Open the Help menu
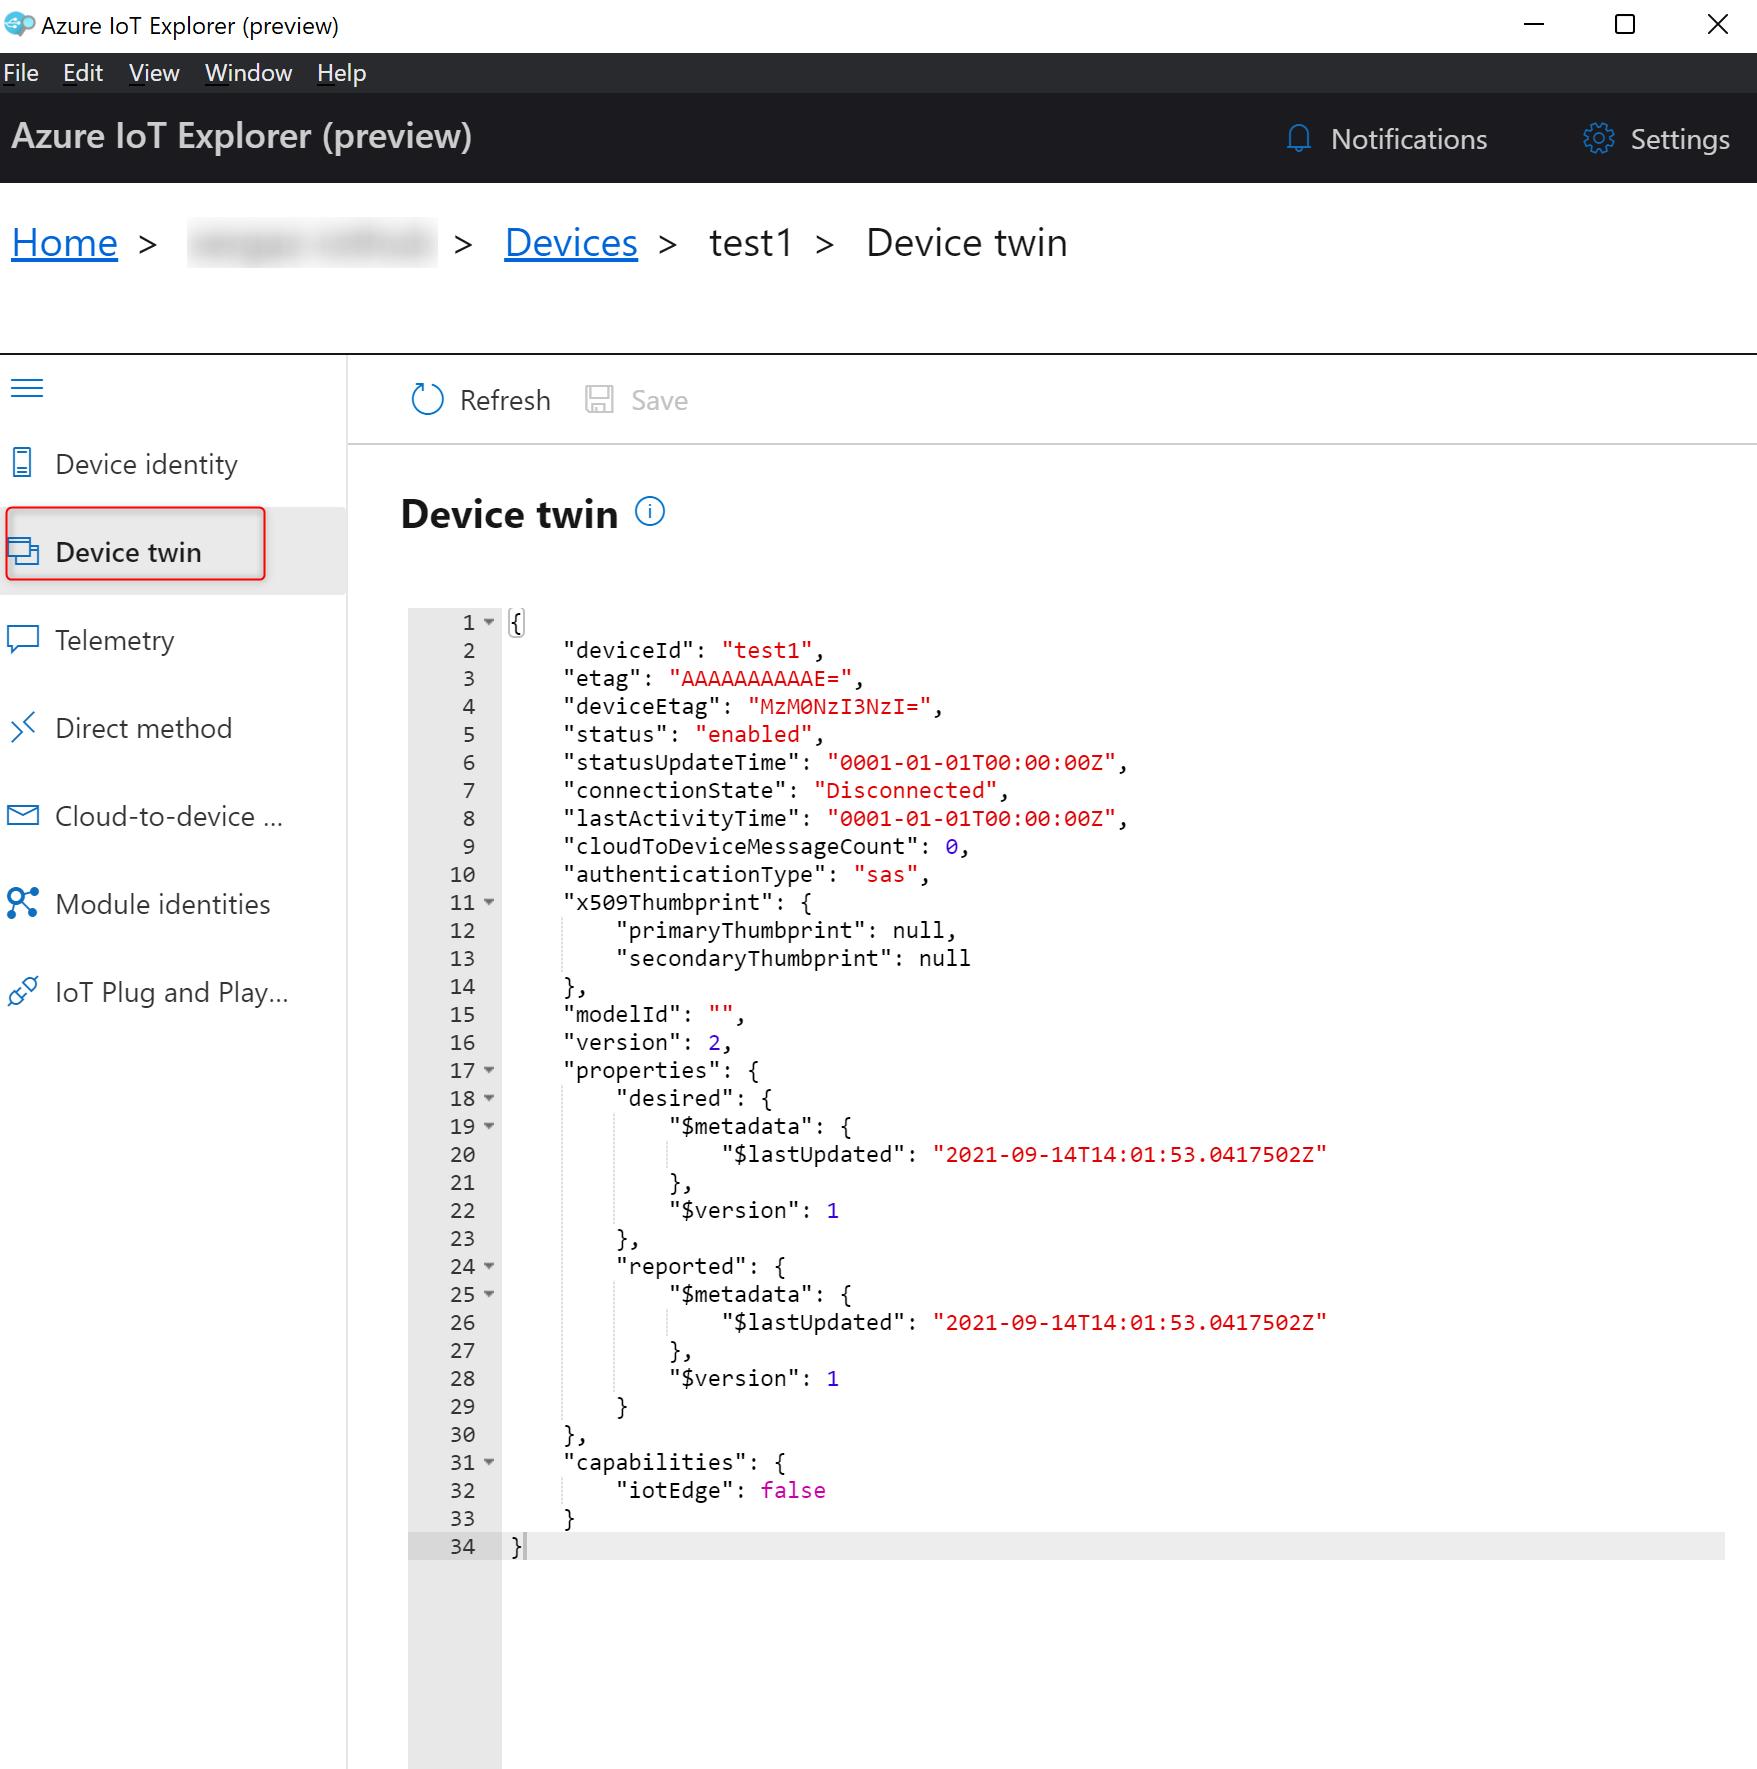The image size is (1757, 1769). 342,73
